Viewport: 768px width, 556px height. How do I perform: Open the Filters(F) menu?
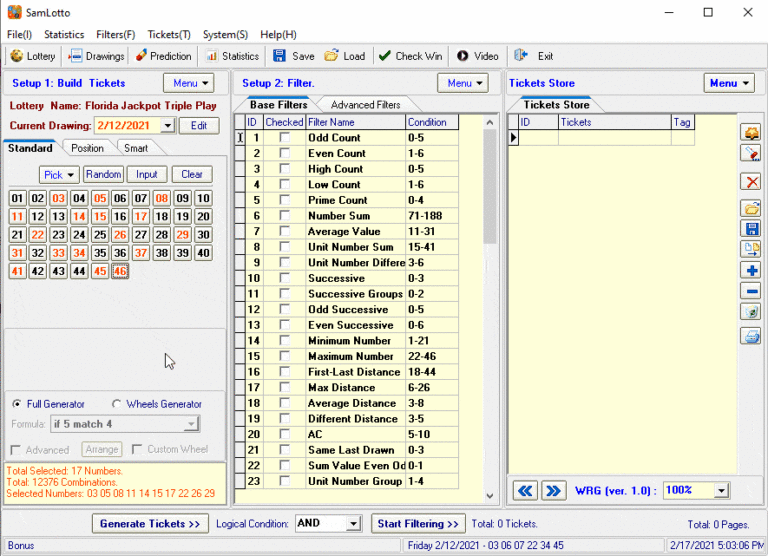115,34
